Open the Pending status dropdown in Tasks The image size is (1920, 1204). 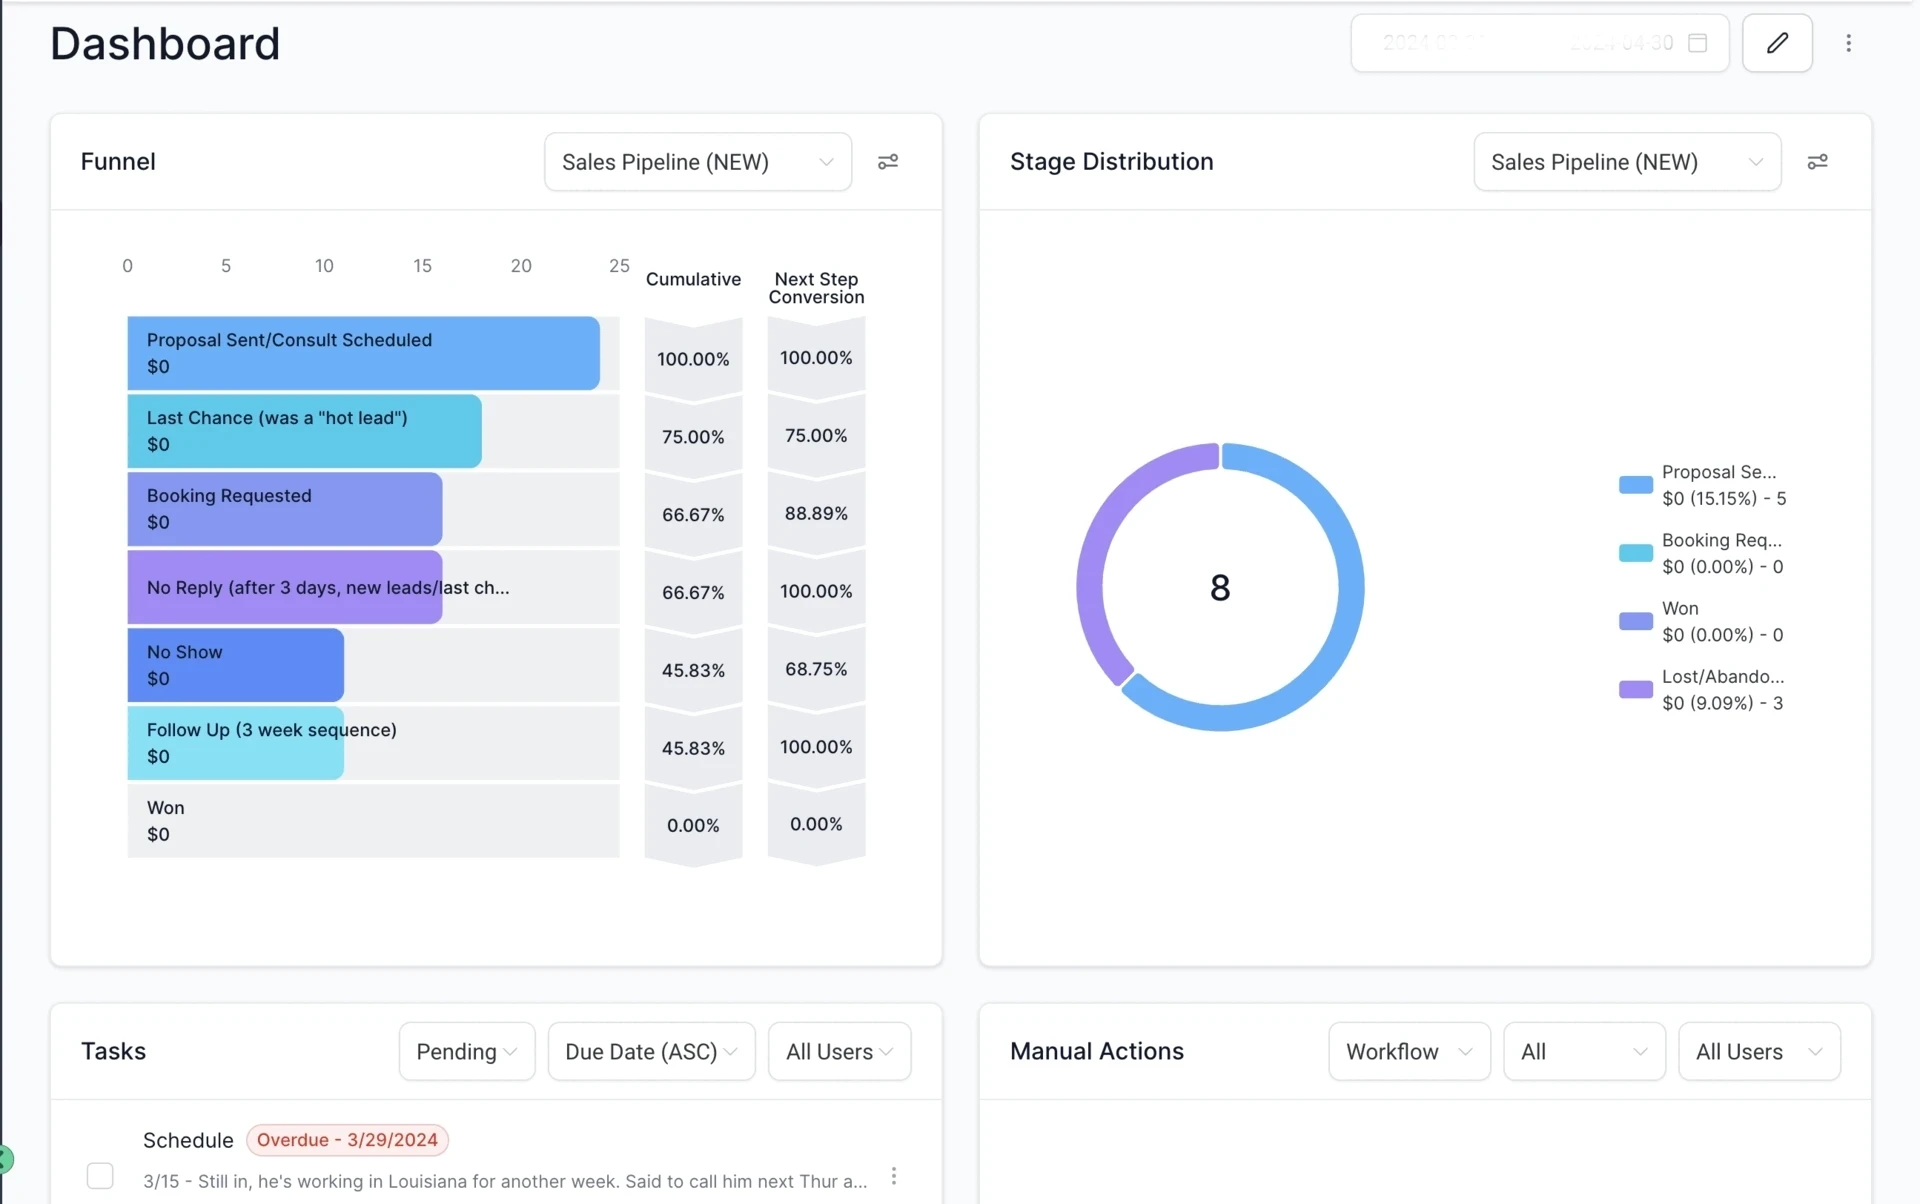(465, 1051)
